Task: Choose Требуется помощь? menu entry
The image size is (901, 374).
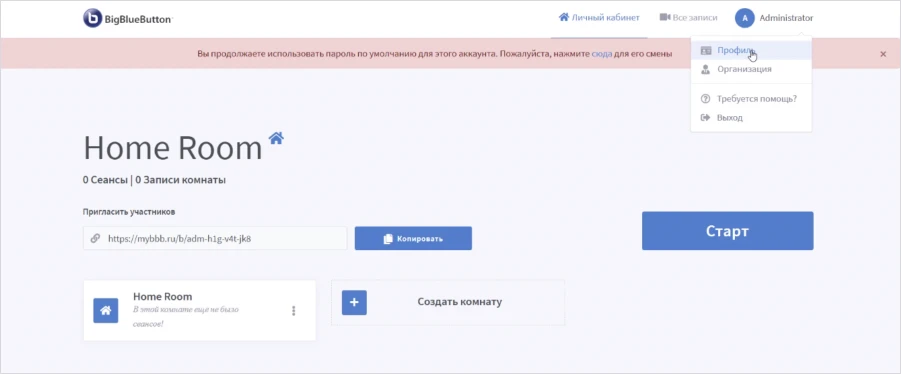Action: tap(751, 99)
